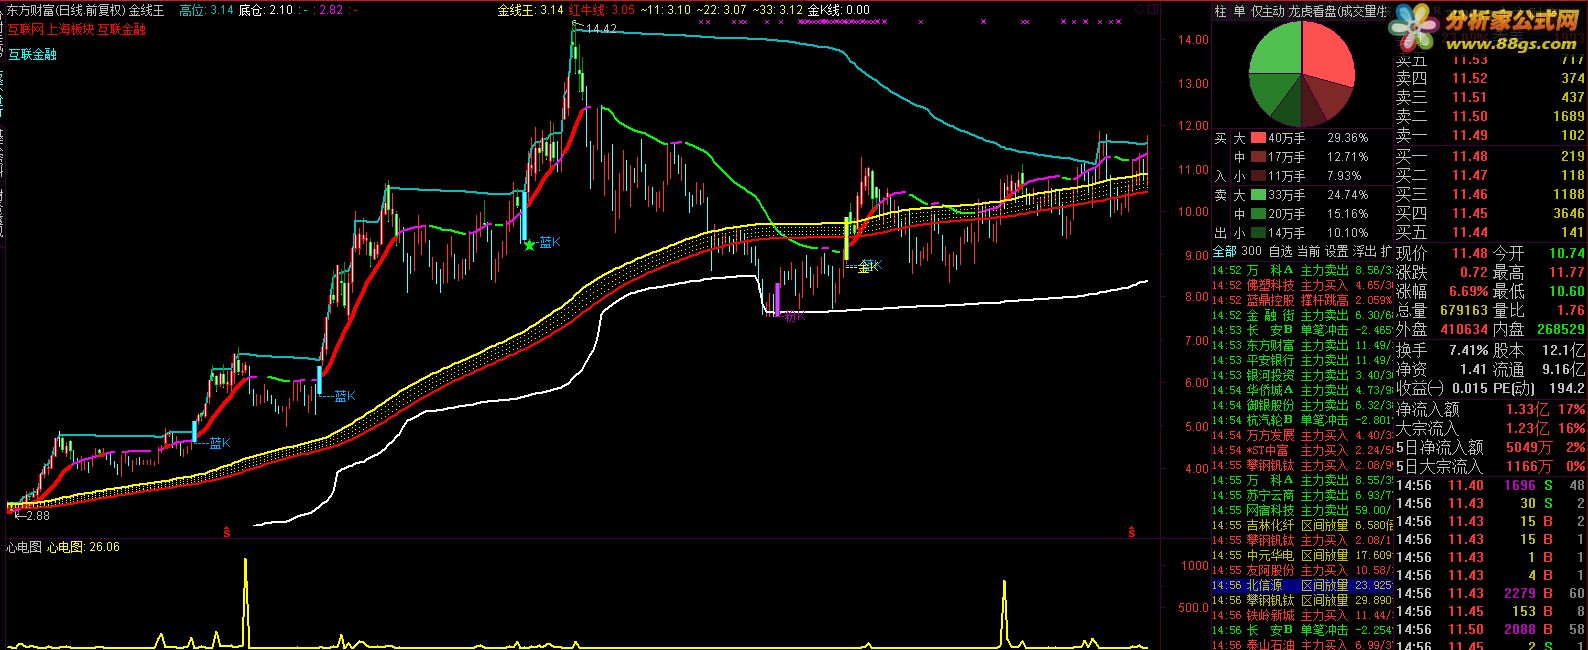Image resolution: width=1588 pixels, height=650 pixels.
Task: Click the 换手 7.41% value
Action: click(x=1468, y=351)
